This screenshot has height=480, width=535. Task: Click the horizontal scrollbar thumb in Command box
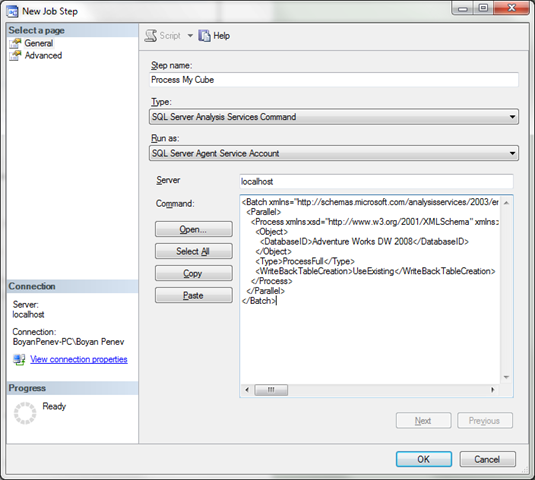click(x=271, y=390)
